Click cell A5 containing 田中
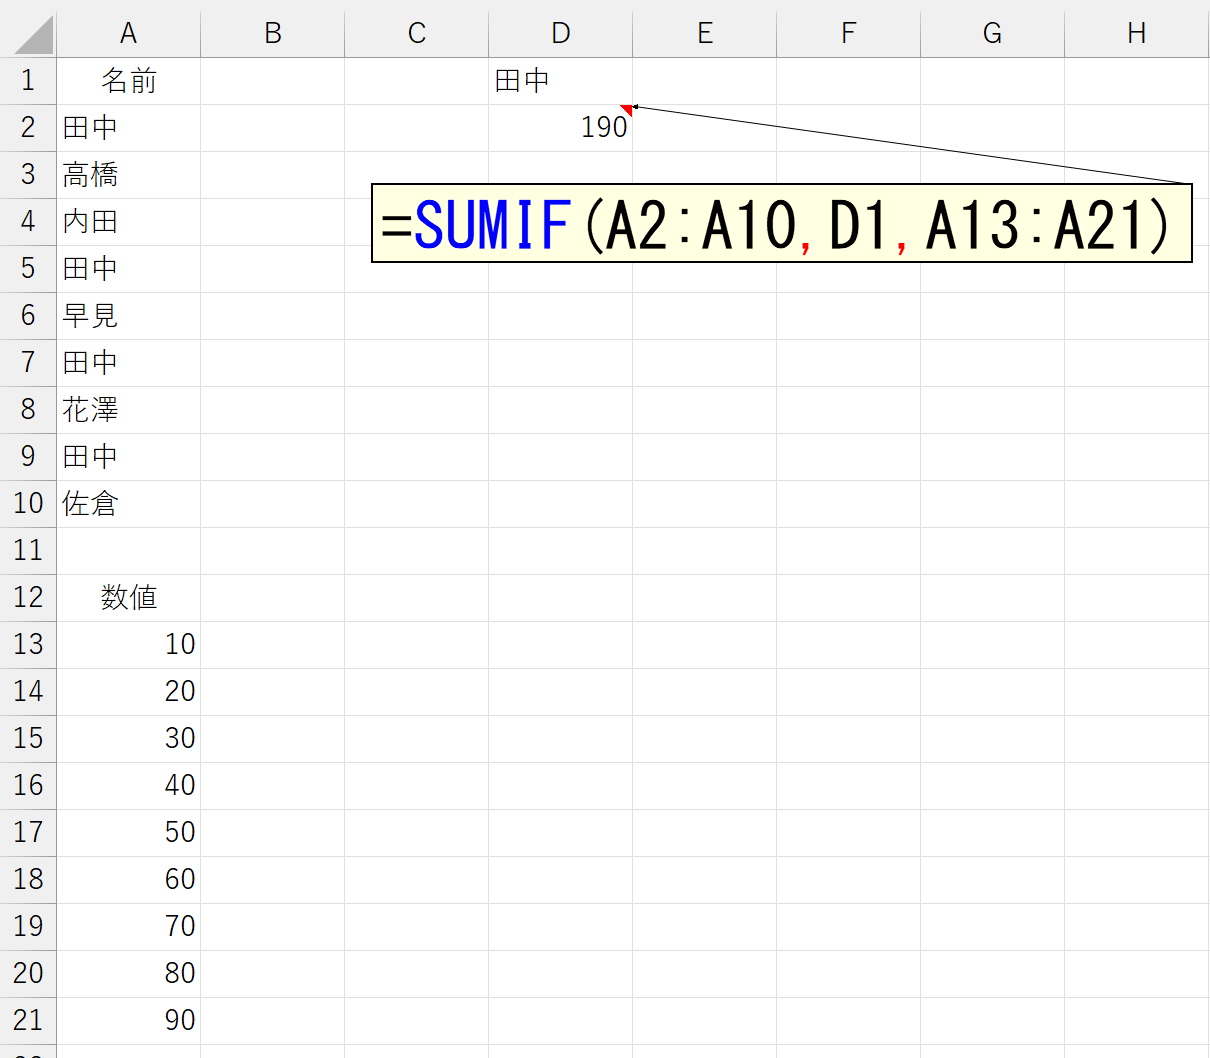Image resolution: width=1210 pixels, height=1058 pixels. 128,269
